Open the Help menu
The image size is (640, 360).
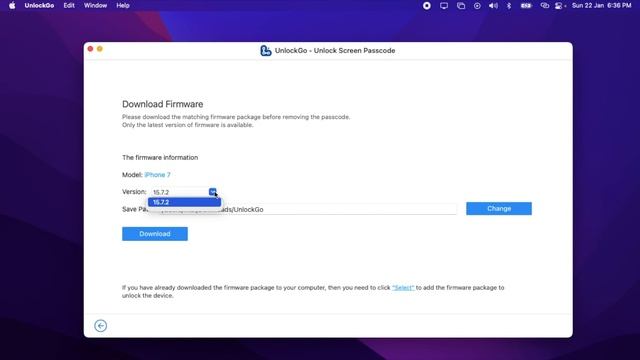point(123,5)
